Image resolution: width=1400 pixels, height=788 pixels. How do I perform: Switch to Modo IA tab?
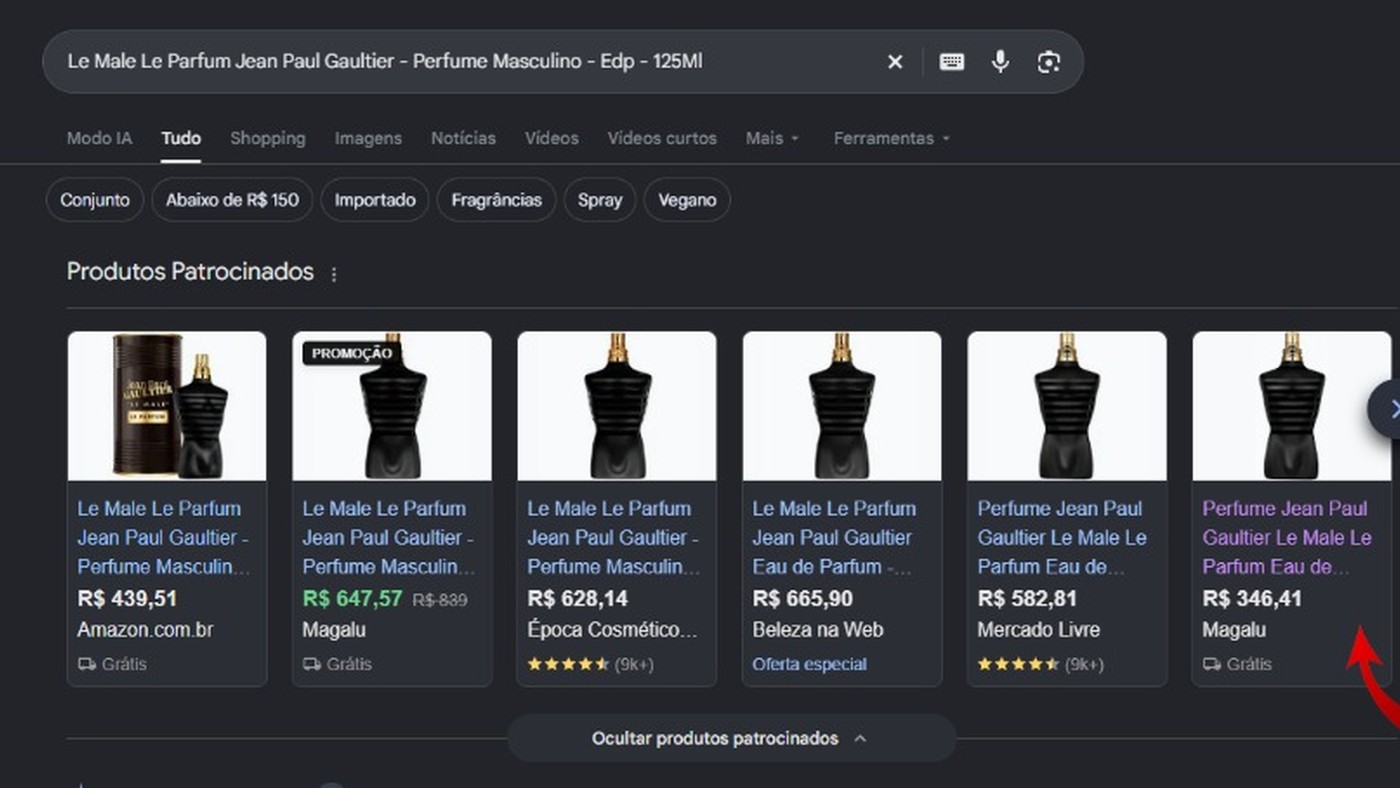pos(99,139)
